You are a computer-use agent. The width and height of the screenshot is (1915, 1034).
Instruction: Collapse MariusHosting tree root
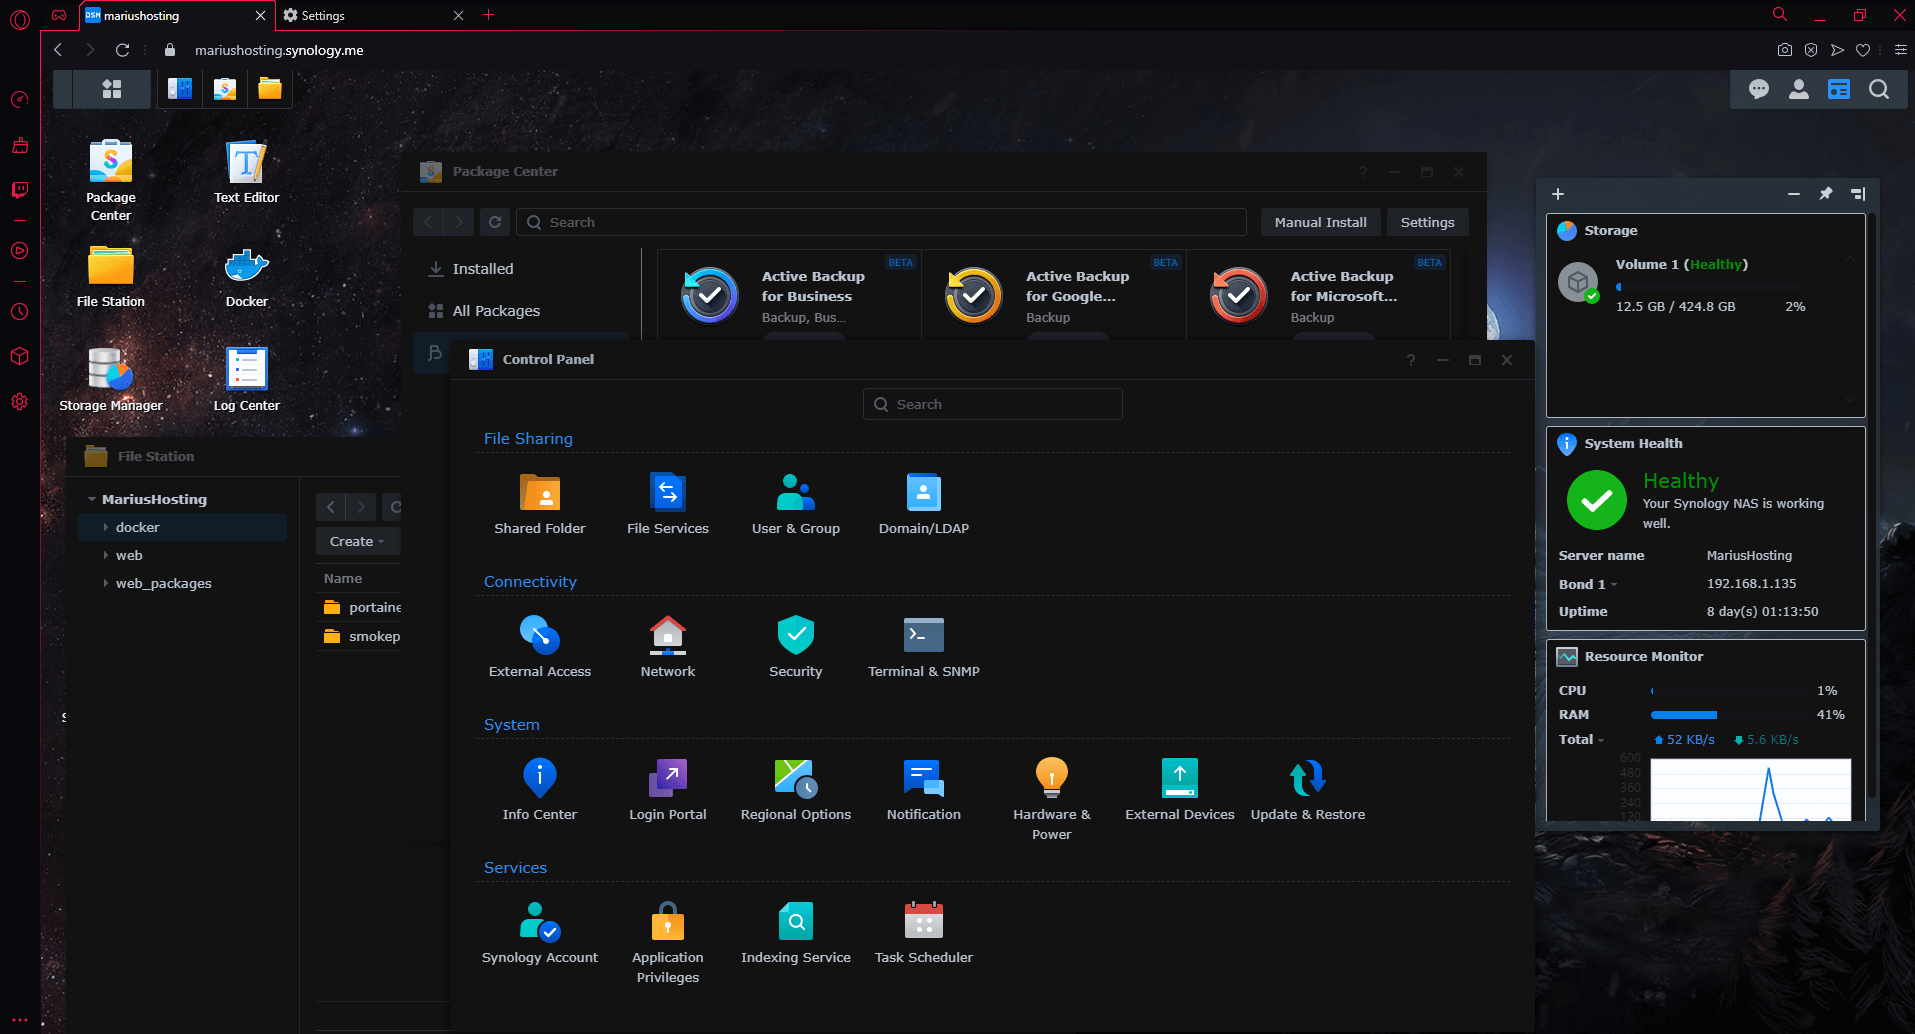[x=92, y=499]
